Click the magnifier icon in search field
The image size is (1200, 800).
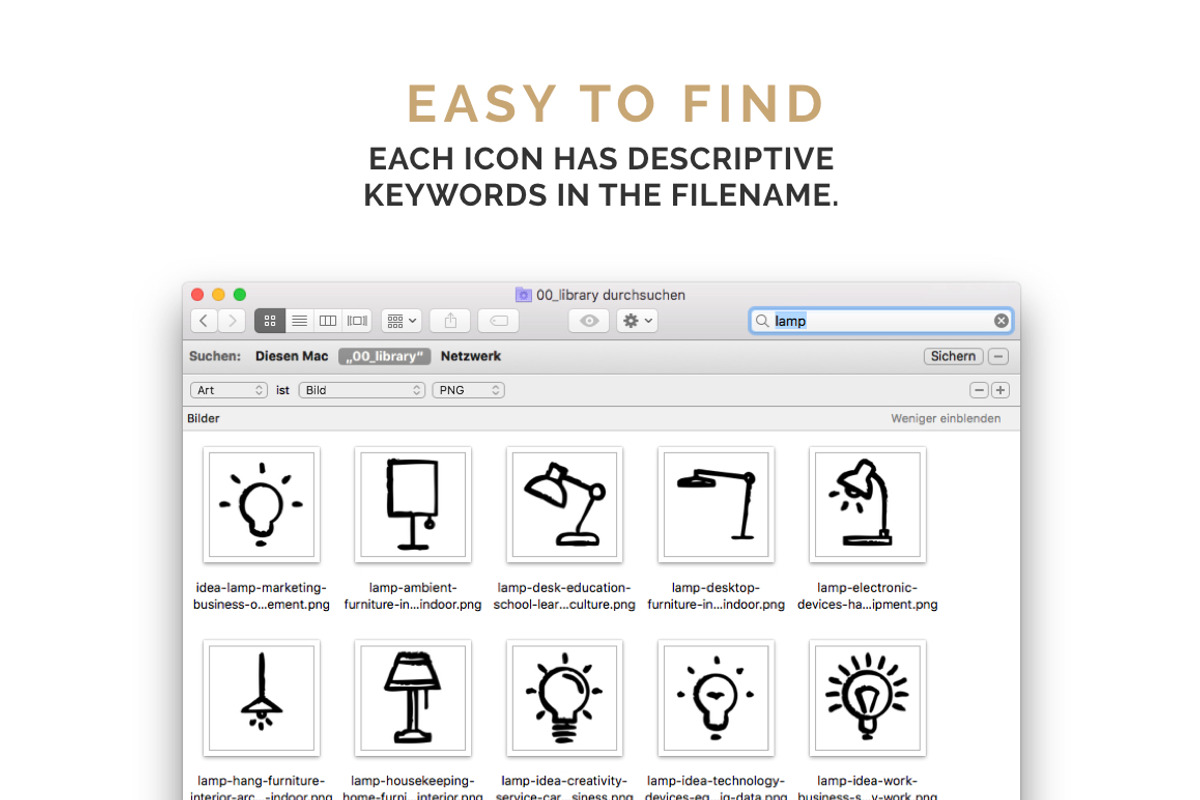coord(763,321)
